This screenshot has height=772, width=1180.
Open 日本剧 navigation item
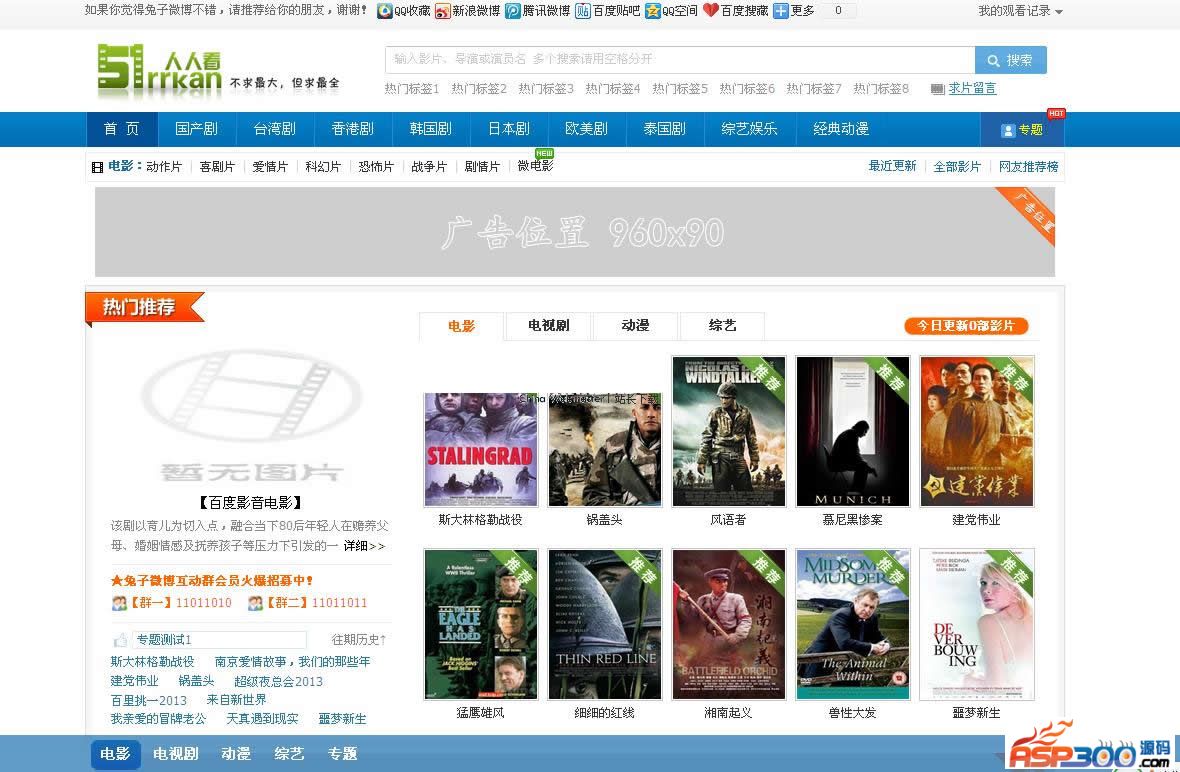tap(509, 129)
